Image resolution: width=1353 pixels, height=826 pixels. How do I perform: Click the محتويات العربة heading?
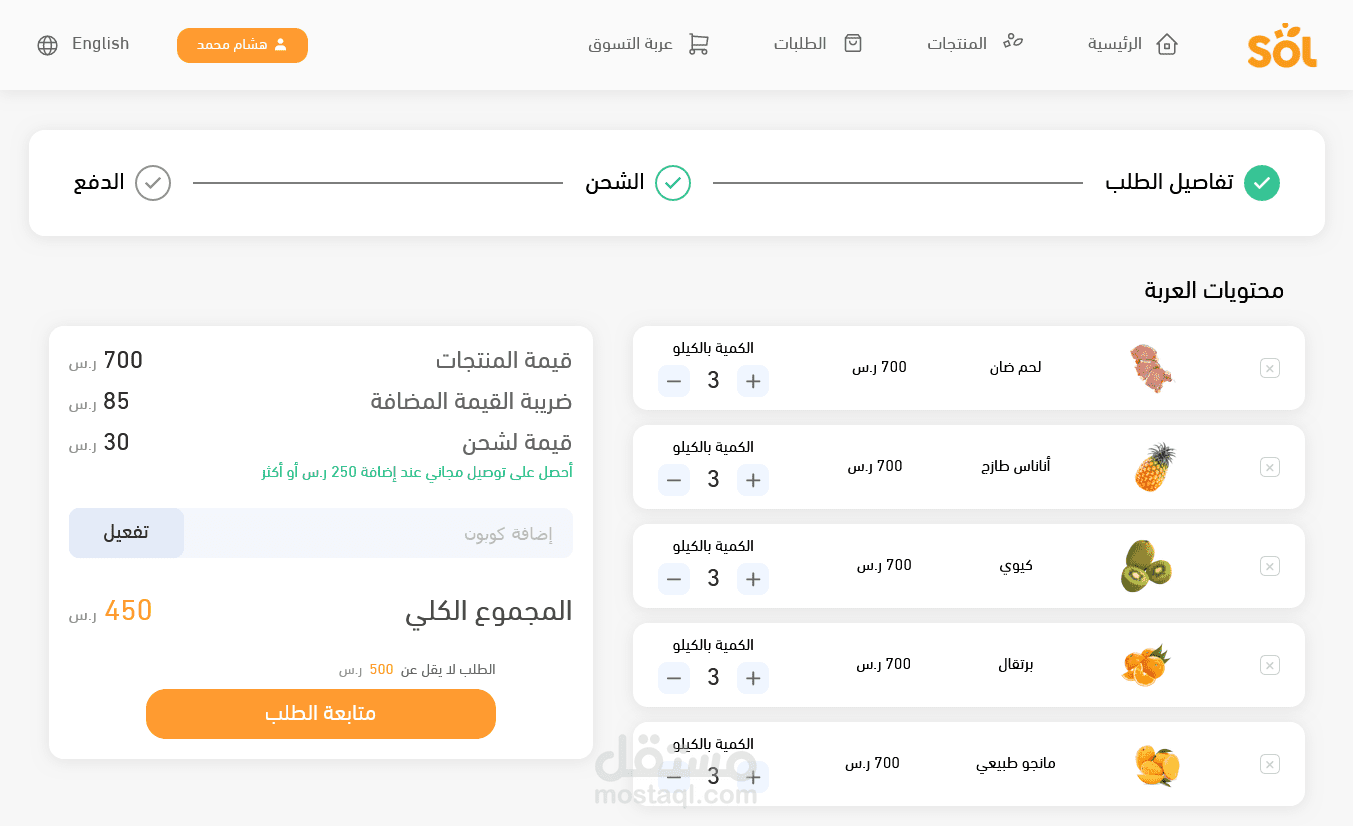[1214, 290]
